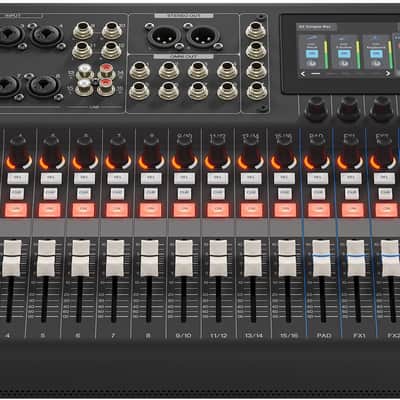This screenshot has width=400, height=400.
Task: Click the gain knob on channel 5
Action: coord(52,153)
